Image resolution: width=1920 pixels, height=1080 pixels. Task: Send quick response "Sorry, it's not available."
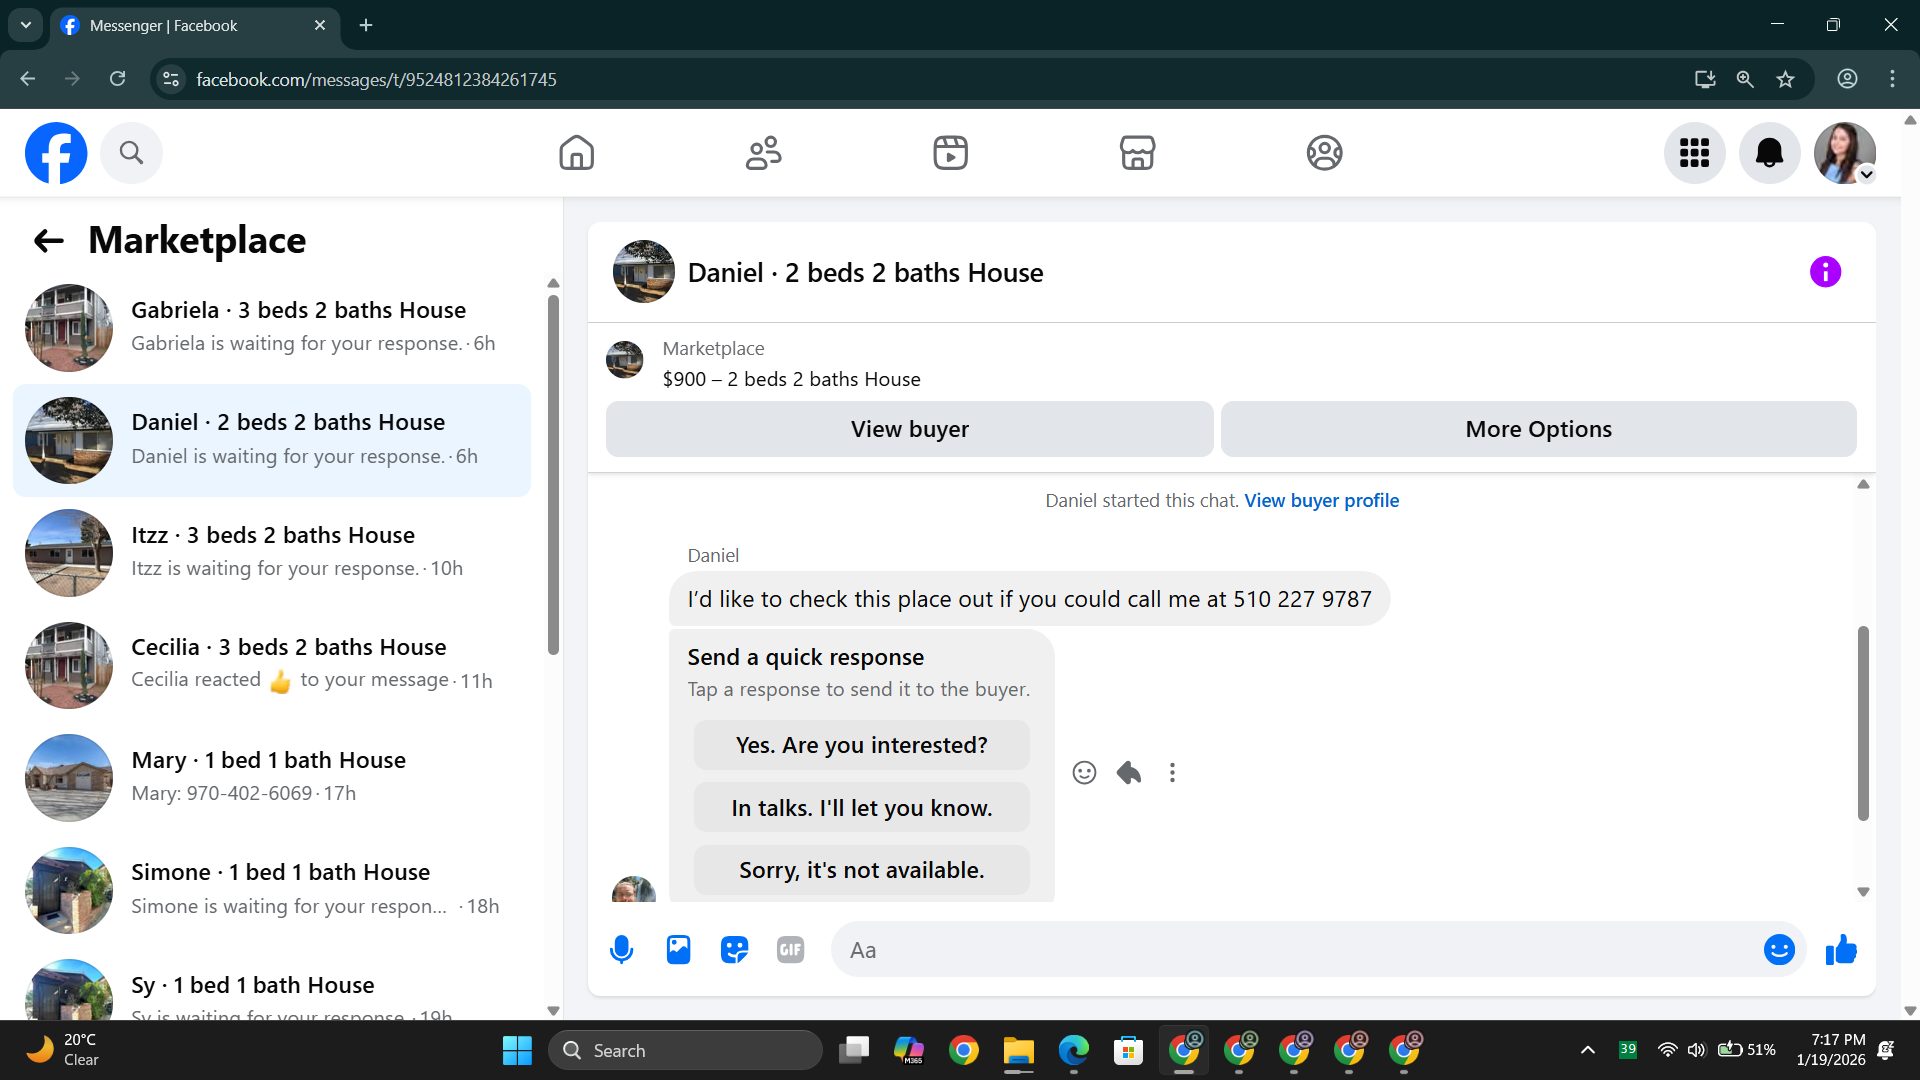point(861,870)
